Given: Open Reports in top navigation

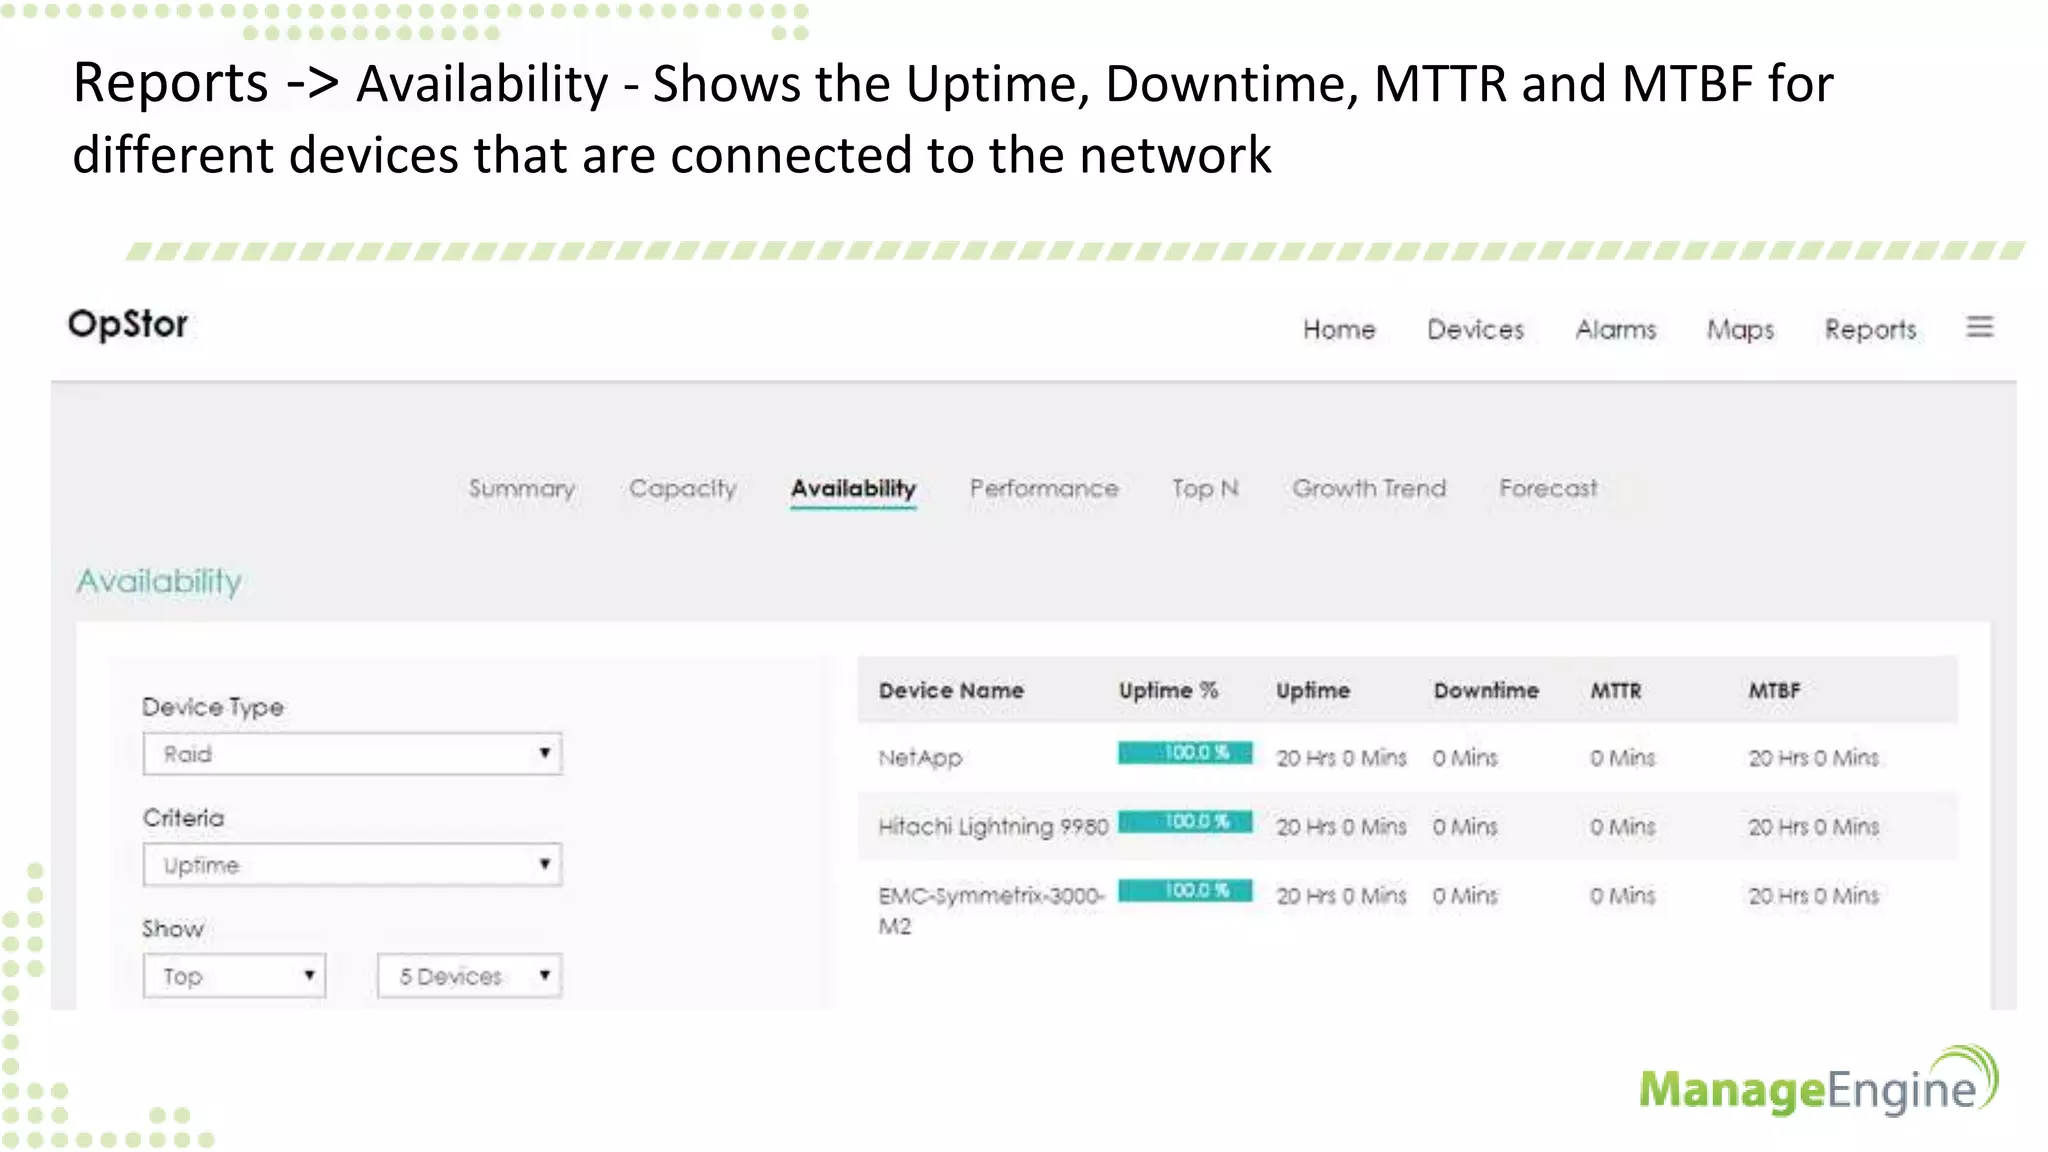Looking at the screenshot, I should click(x=1870, y=330).
